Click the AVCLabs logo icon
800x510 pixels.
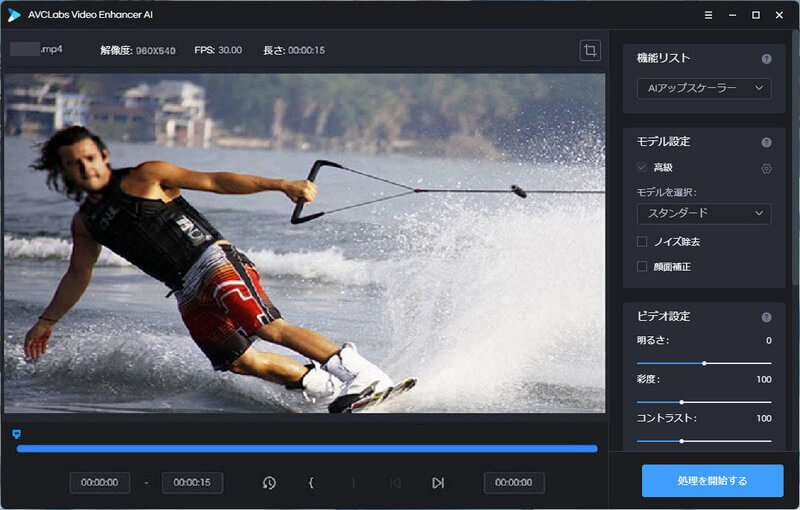(14, 15)
